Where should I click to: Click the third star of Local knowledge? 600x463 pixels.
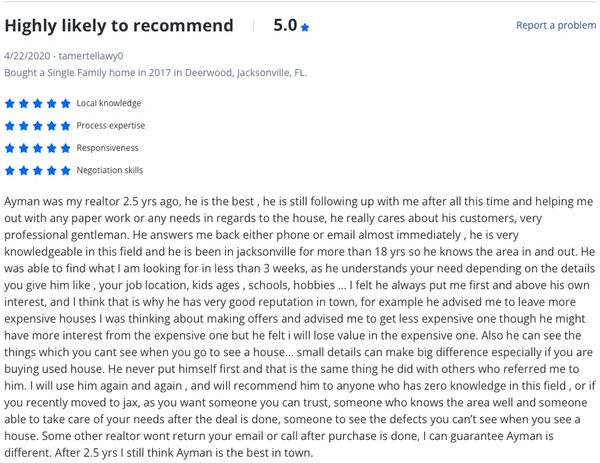pos(38,103)
